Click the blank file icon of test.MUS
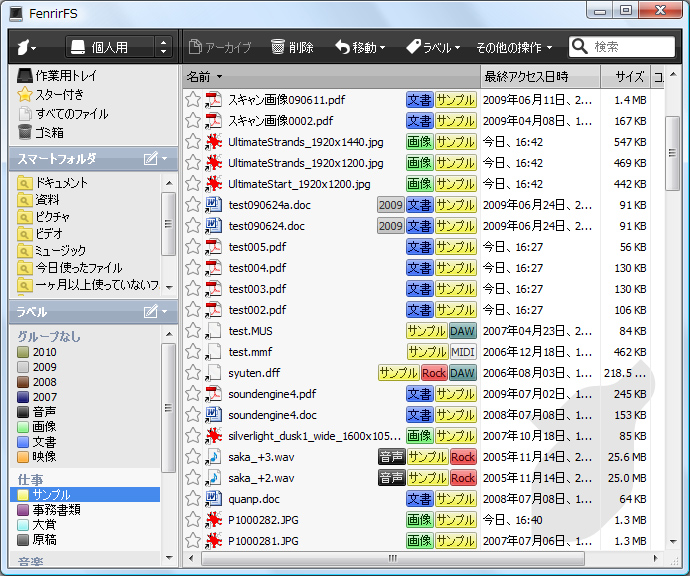The height and width of the screenshot is (576, 690). tap(213, 331)
